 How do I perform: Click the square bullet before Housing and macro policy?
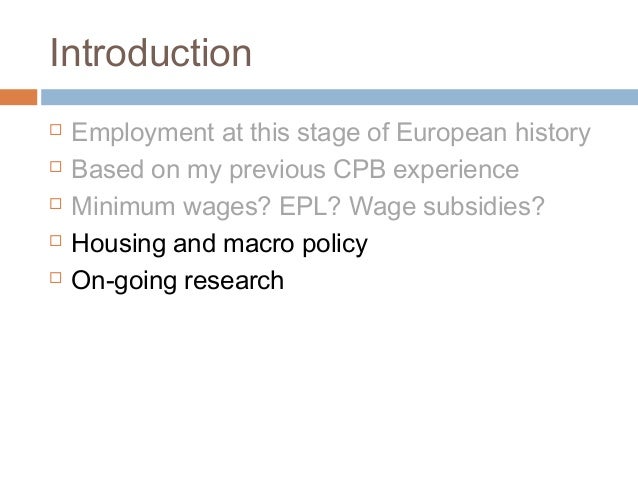(56, 241)
